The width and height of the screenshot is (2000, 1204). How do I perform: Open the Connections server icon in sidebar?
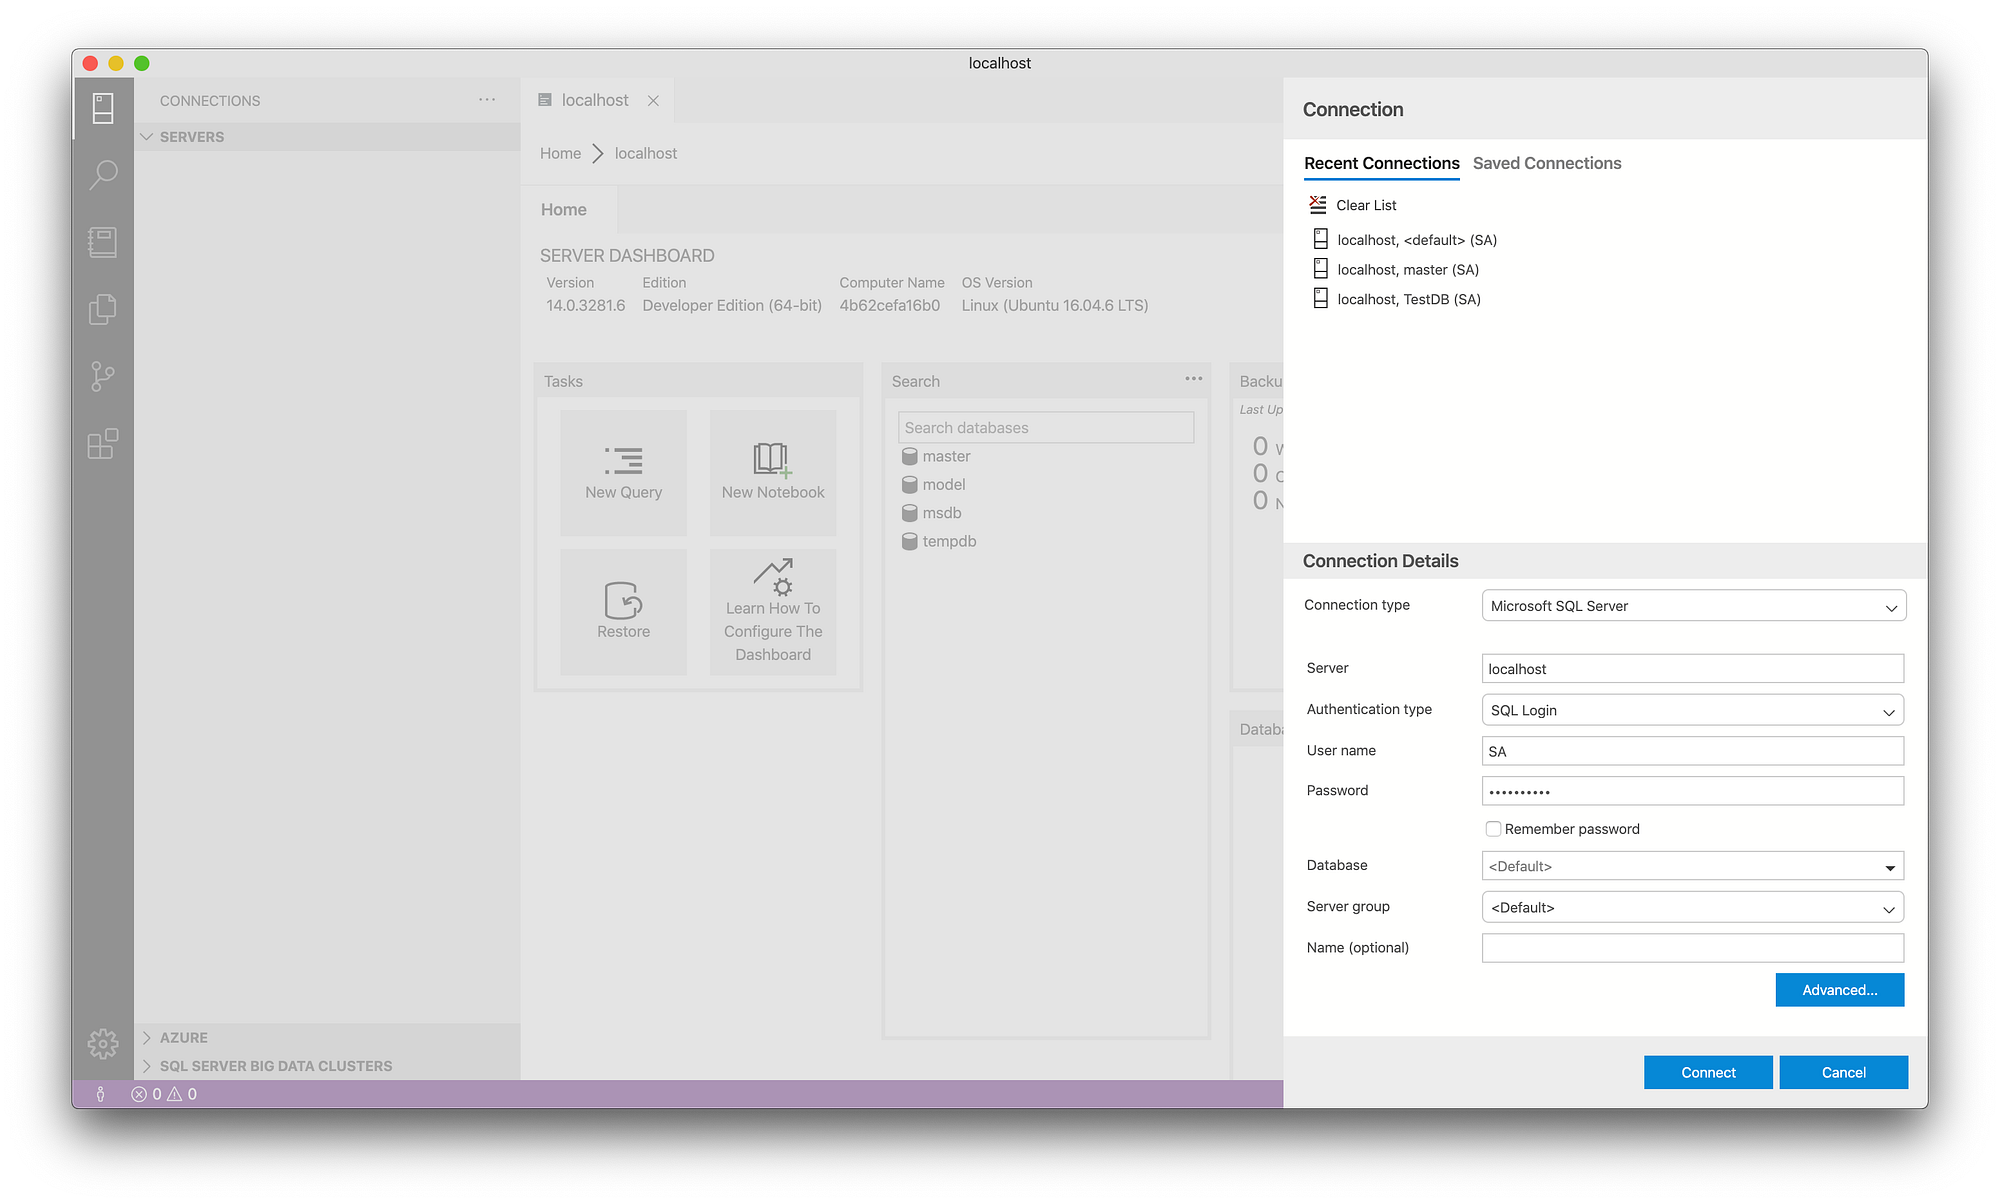click(103, 108)
